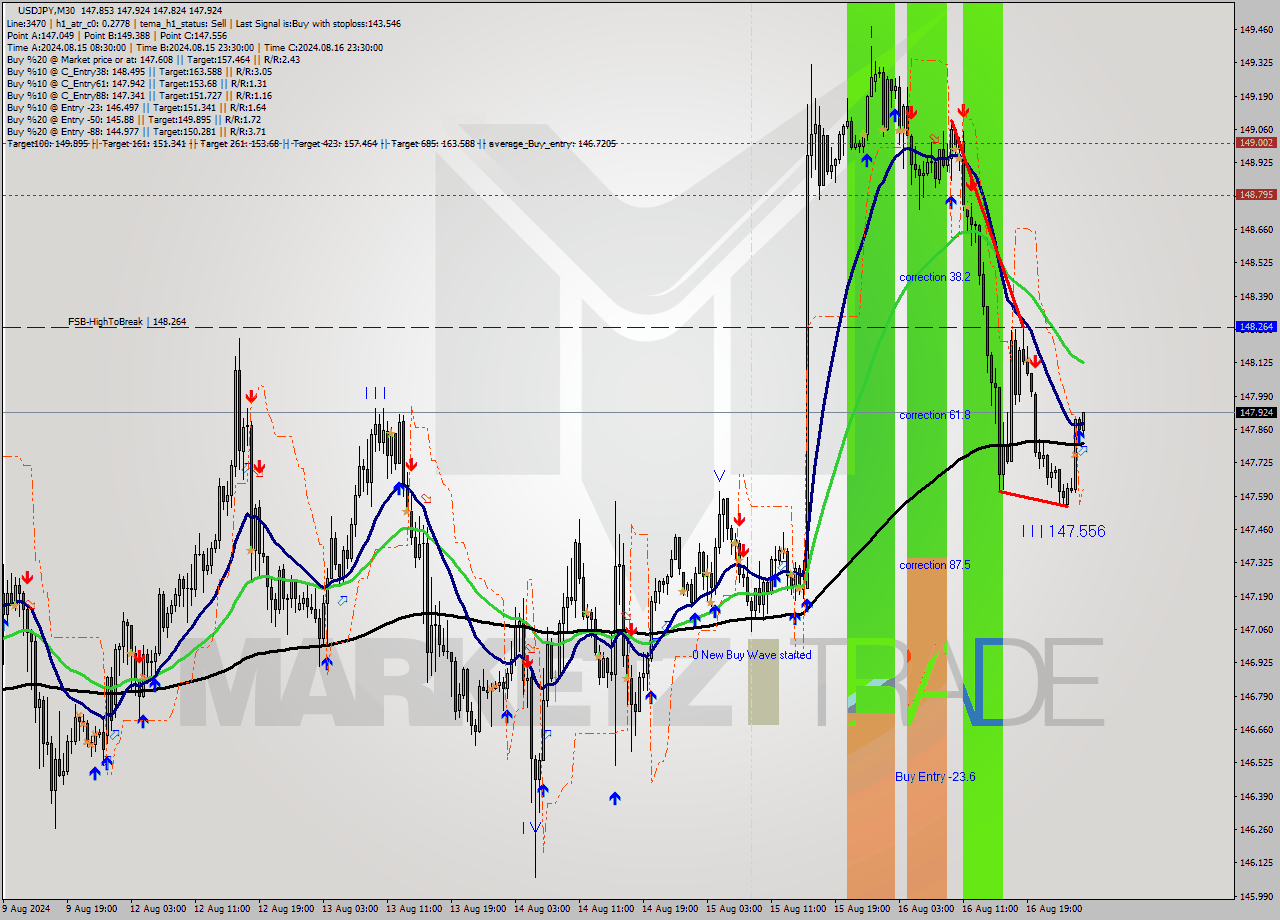
Task: Click the 146.525 price axis value
Action: [1256, 763]
